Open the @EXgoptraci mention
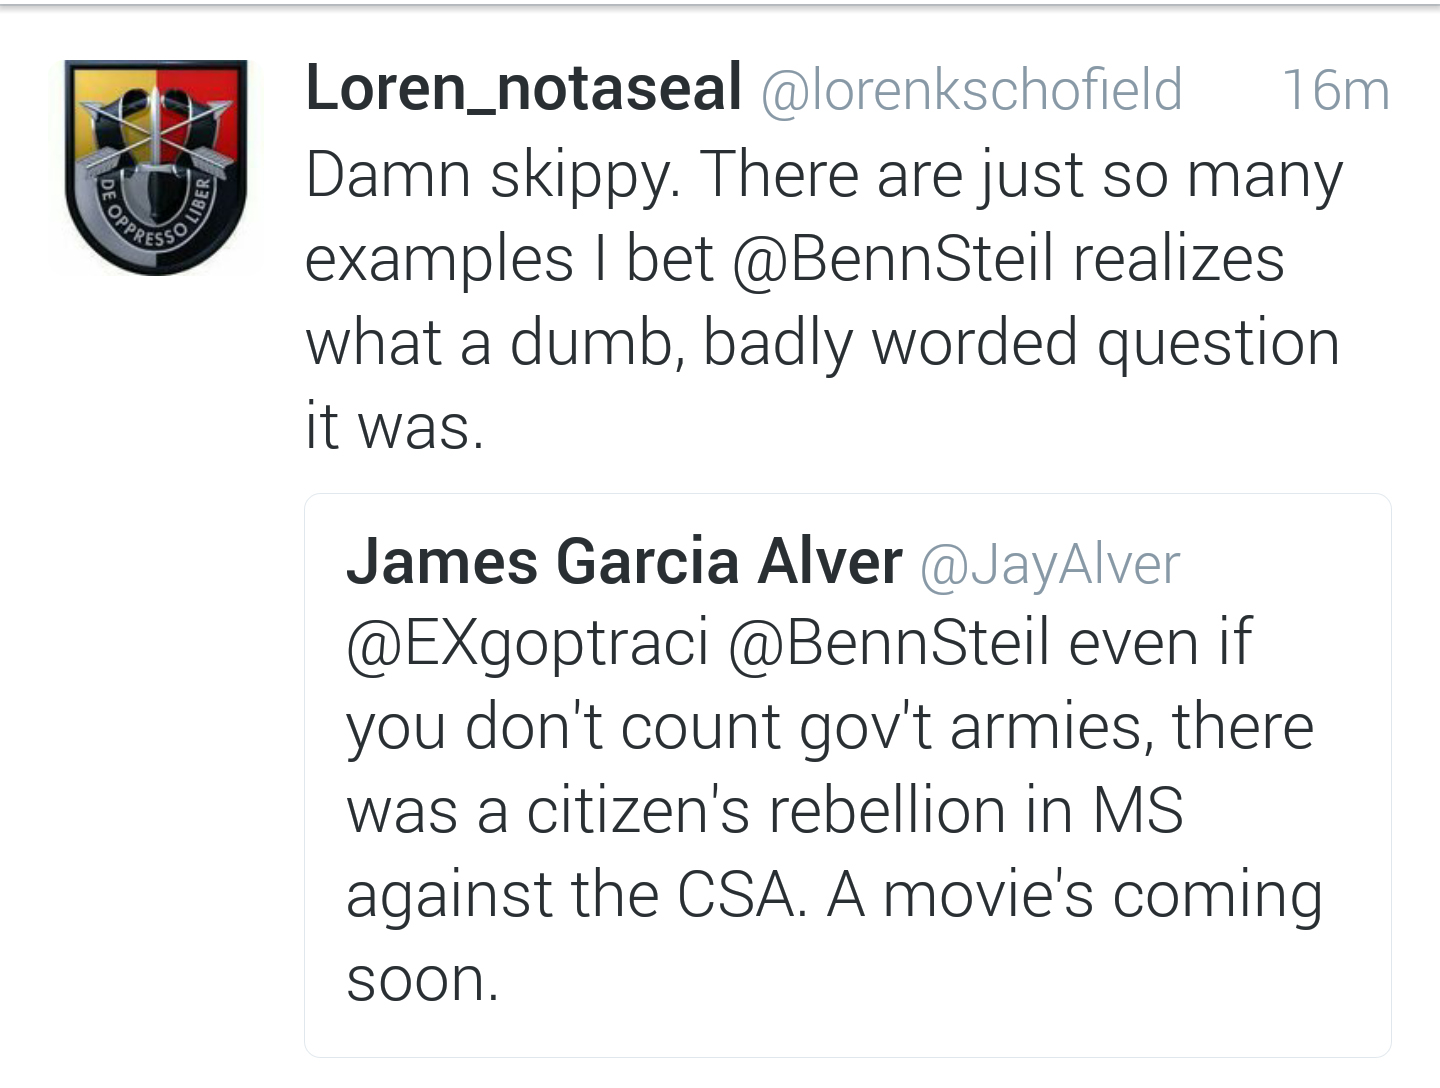The image size is (1440, 1088). [x=528, y=642]
